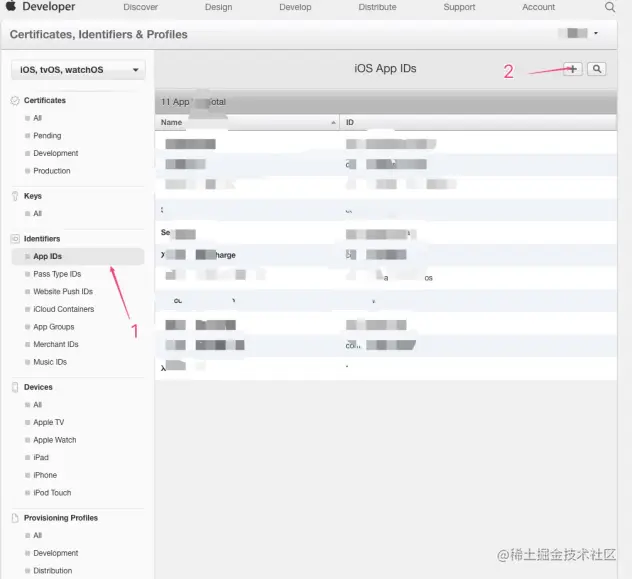Select Pass Type IDs
The image size is (633, 579).
tap(57, 274)
